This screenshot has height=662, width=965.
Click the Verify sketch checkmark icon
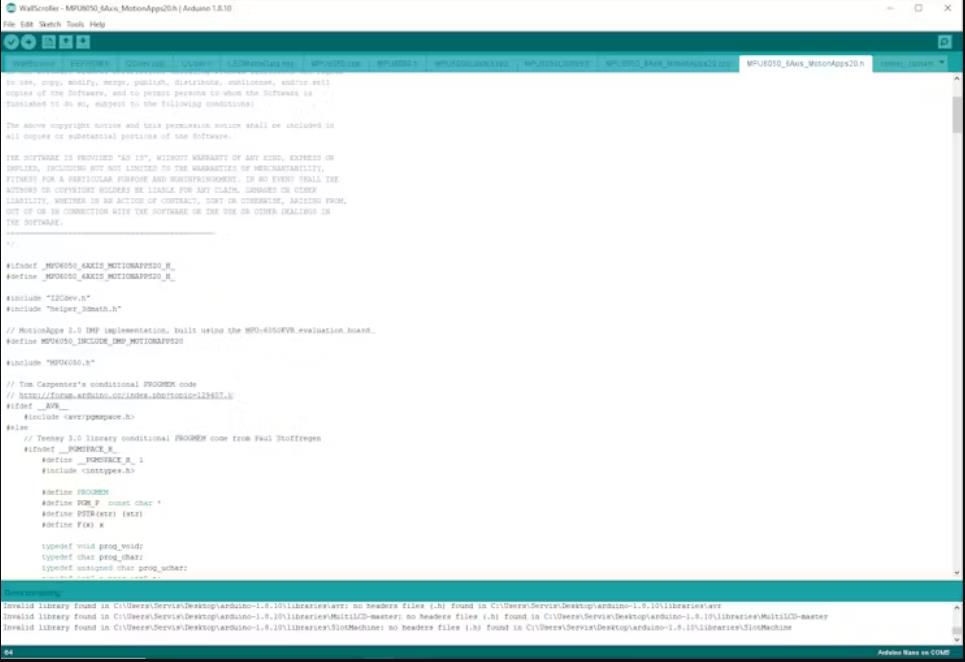pos(12,42)
